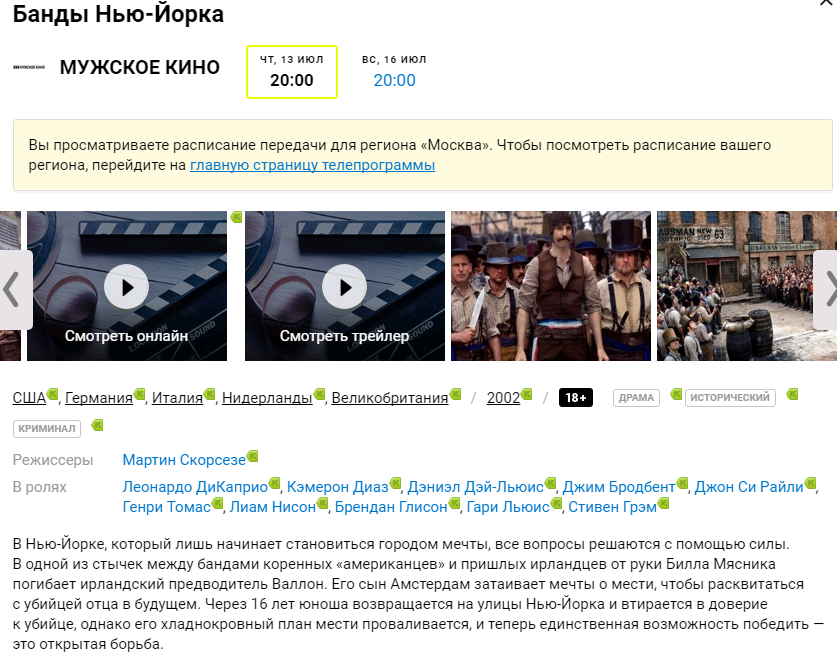Image resolution: width=837 pixels, height=653 pixels.
Task: Close the program details popup
Action: (825, 5)
